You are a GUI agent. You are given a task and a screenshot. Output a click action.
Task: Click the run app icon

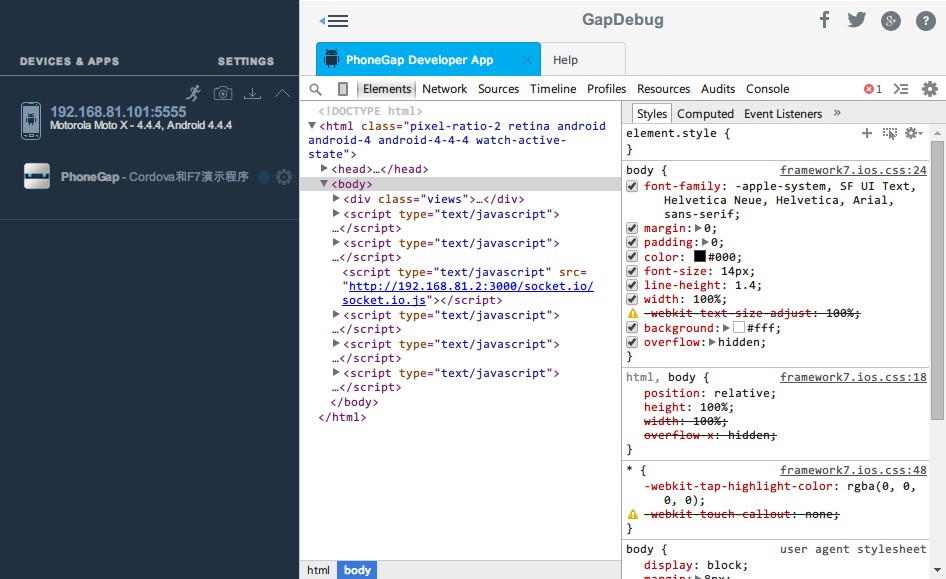[194, 91]
